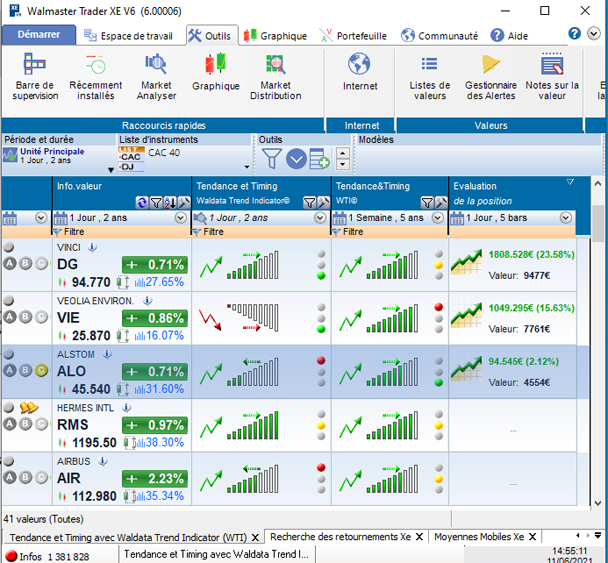Open Info.valeur 1 Jour, 2 ans dropdown

tap(180, 218)
